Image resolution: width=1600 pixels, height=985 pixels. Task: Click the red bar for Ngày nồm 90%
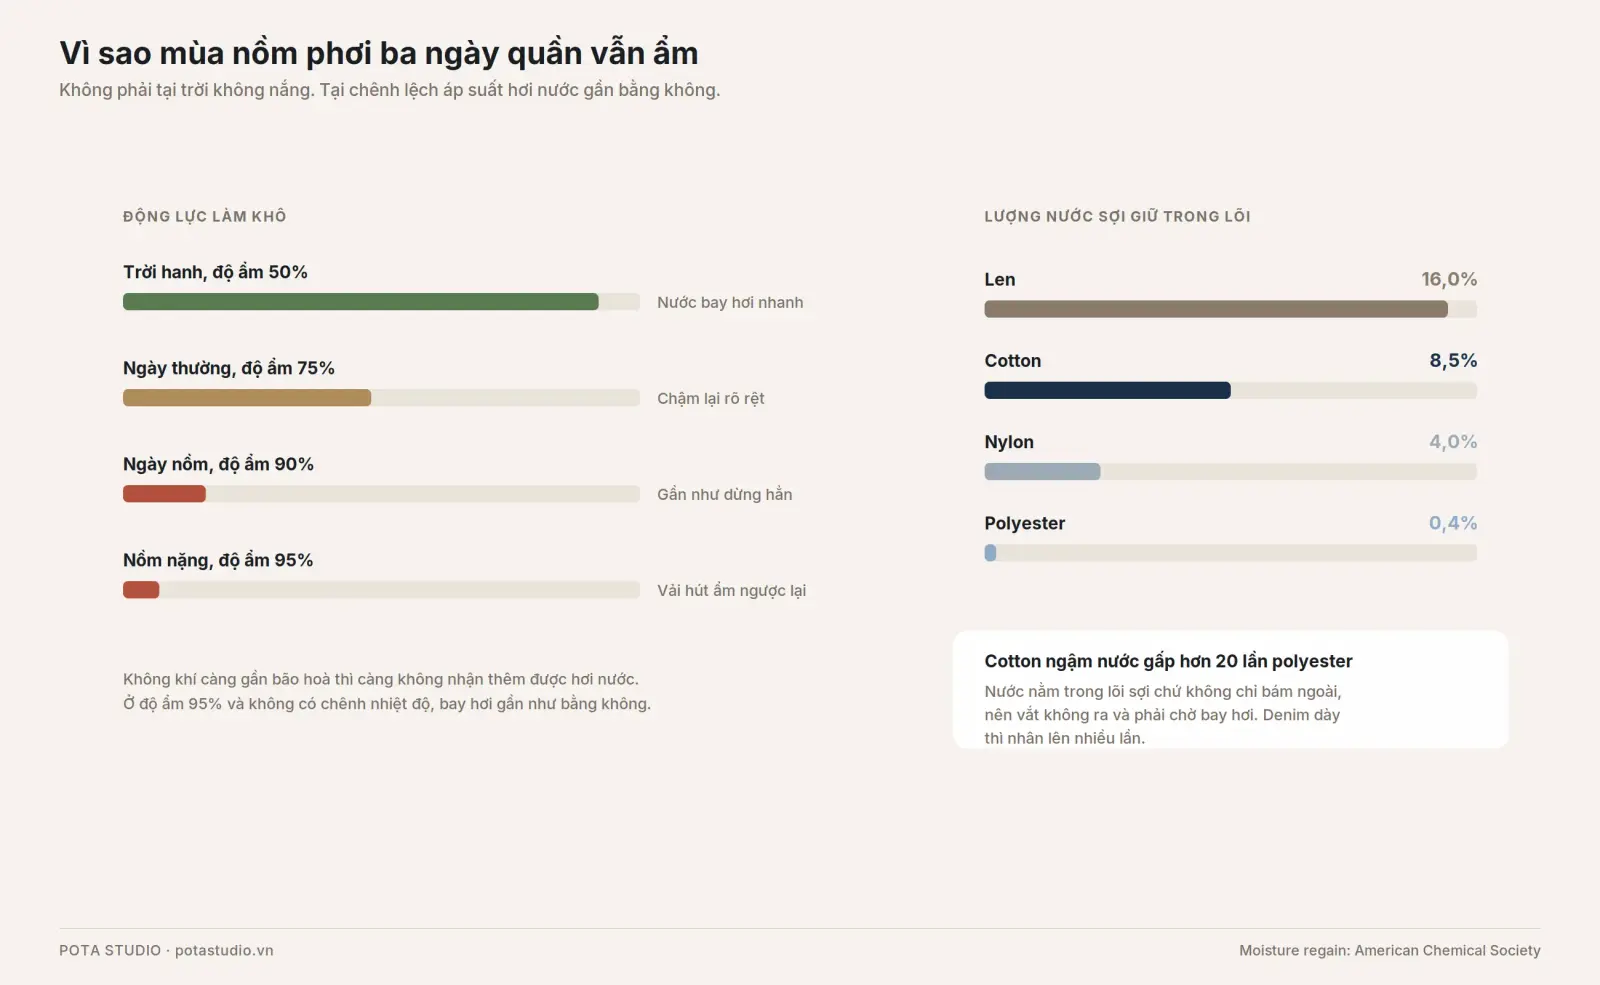pos(164,494)
